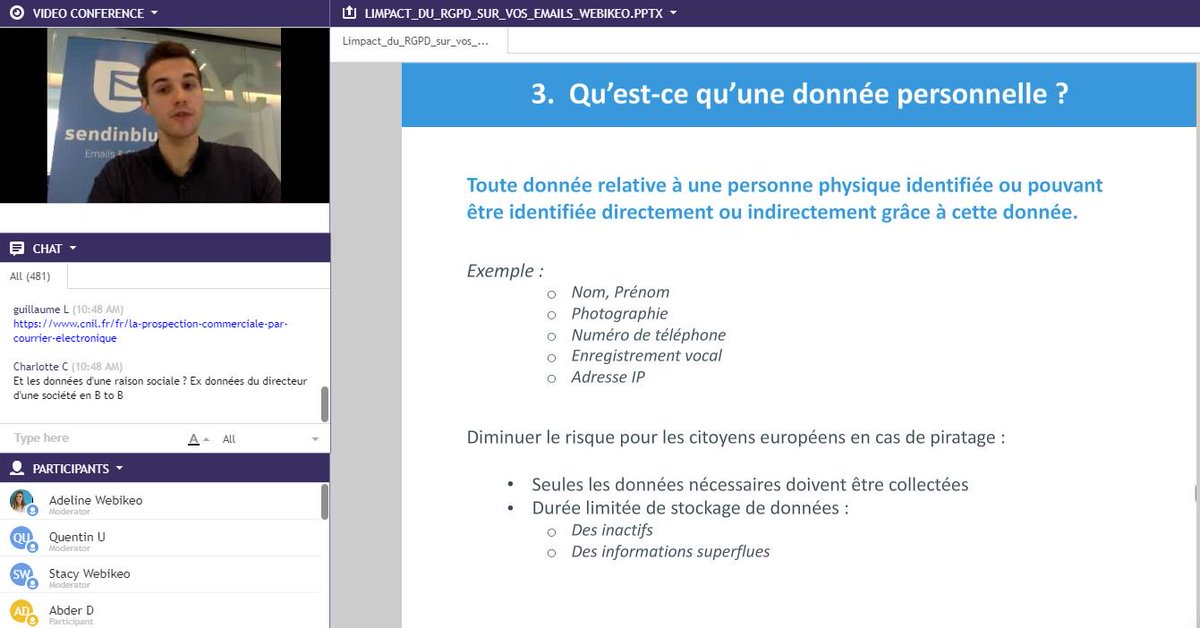Open the Video Conference panel dropdown arrow

click(x=153, y=14)
